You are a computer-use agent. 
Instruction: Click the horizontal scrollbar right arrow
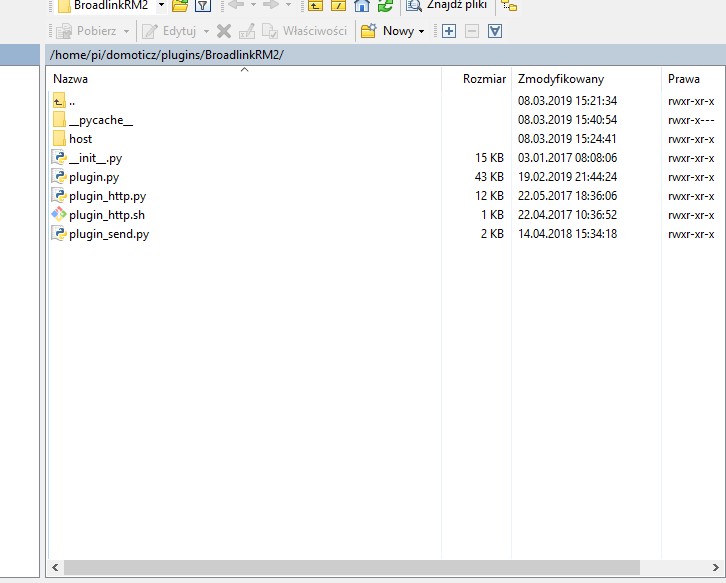715,567
